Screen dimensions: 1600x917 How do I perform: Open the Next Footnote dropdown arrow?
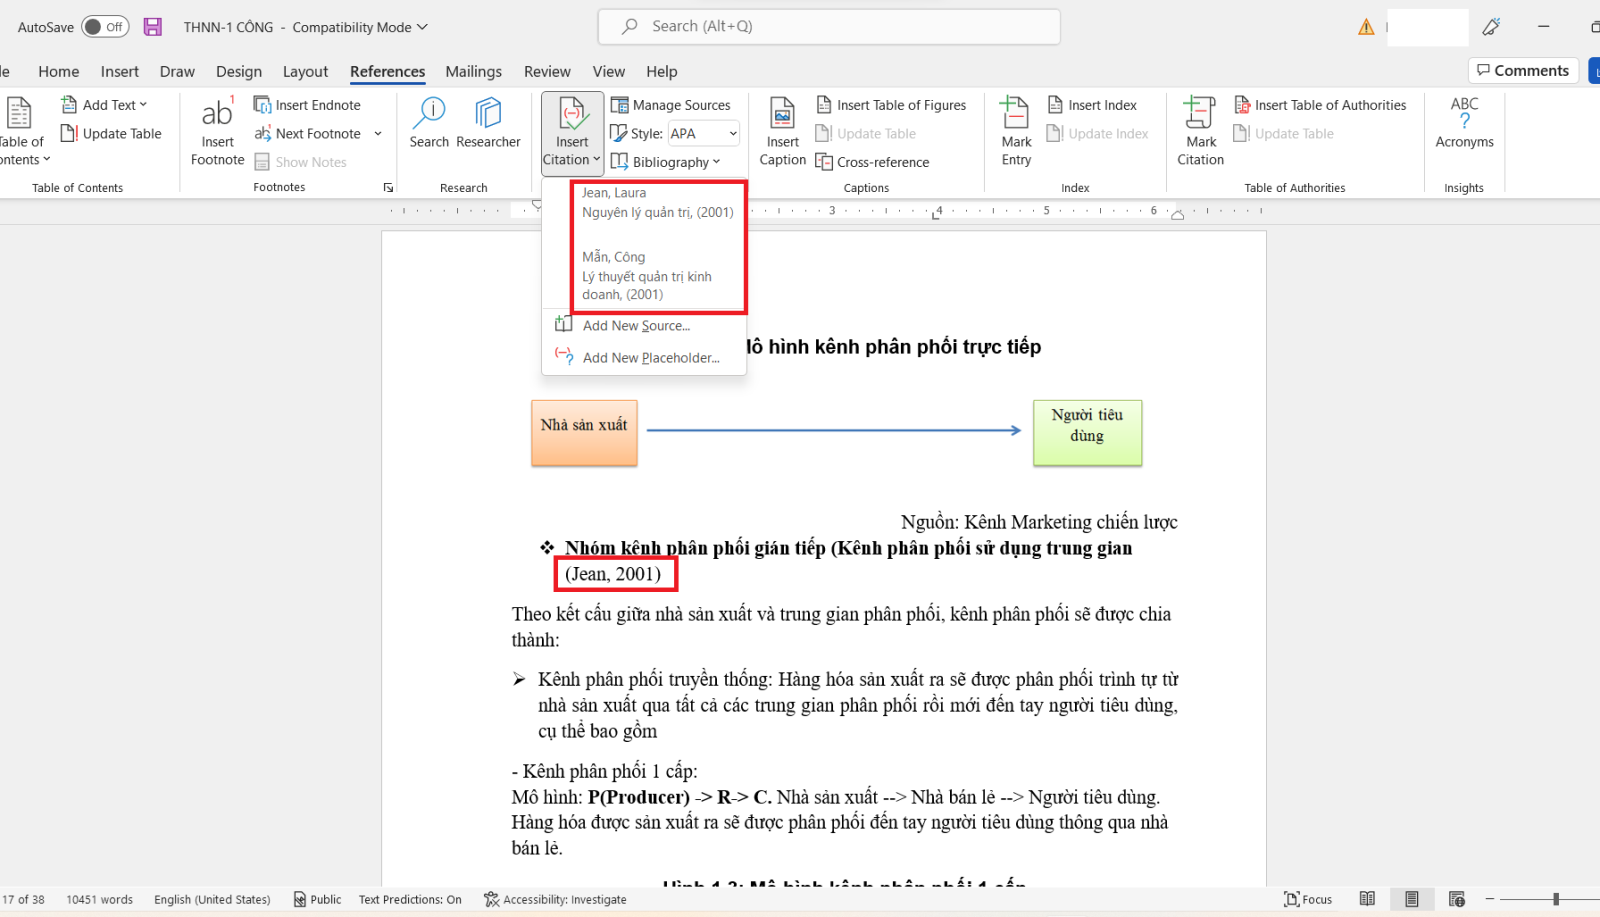pos(377,133)
